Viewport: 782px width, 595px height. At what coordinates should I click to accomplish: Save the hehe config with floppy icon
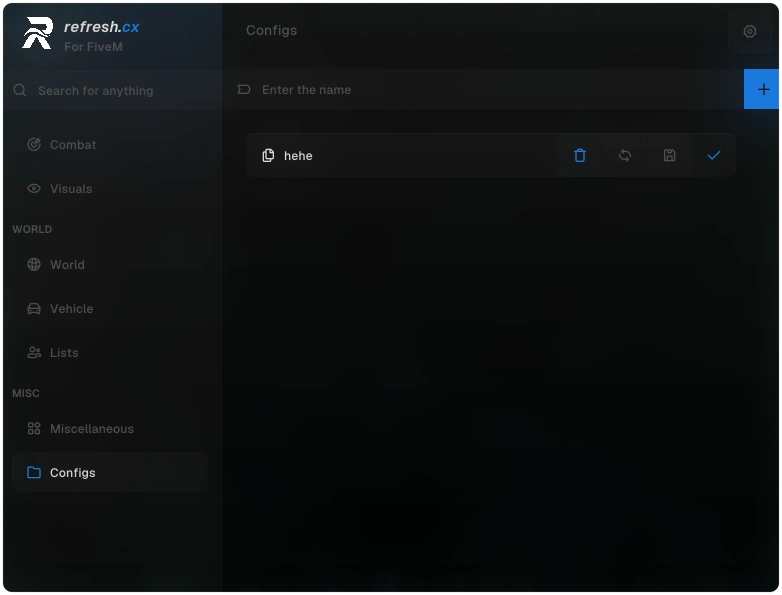(x=669, y=156)
